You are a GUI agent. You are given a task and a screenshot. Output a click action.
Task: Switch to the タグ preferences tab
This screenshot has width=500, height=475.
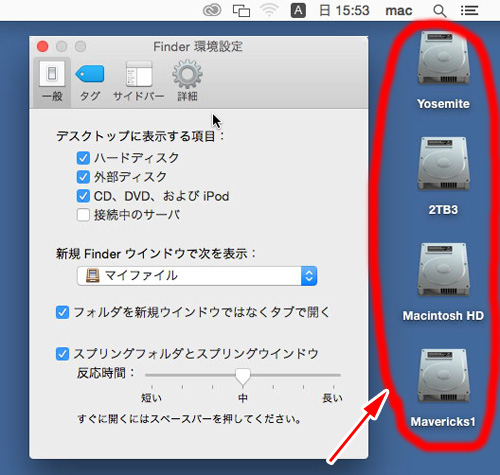click(90, 82)
